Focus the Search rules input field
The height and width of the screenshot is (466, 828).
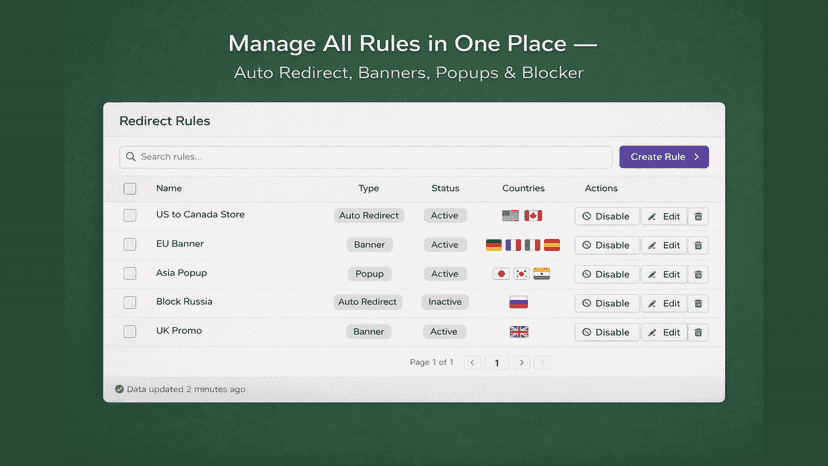[365, 157]
